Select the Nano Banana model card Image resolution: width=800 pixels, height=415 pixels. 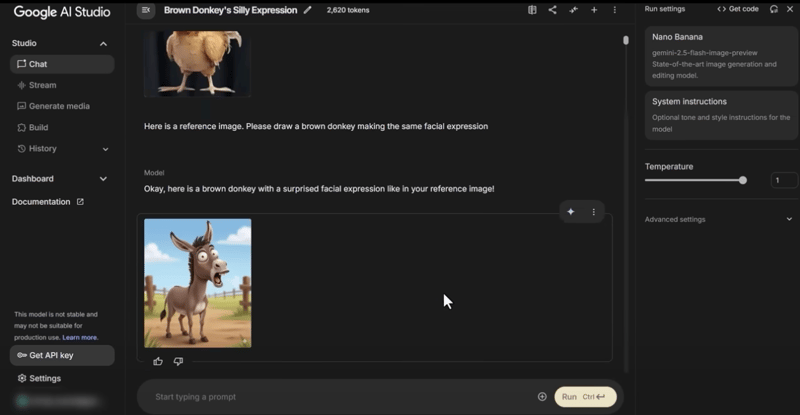[721, 56]
